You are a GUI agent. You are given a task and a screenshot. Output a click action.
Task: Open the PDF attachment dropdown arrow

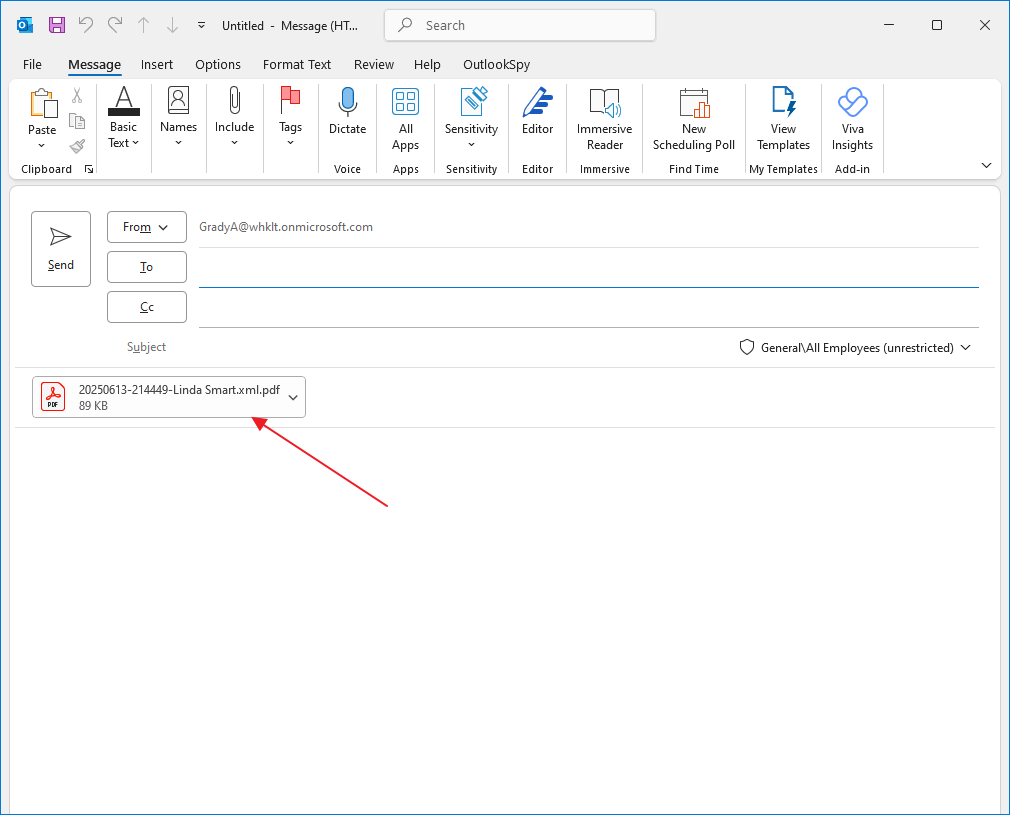tap(293, 398)
